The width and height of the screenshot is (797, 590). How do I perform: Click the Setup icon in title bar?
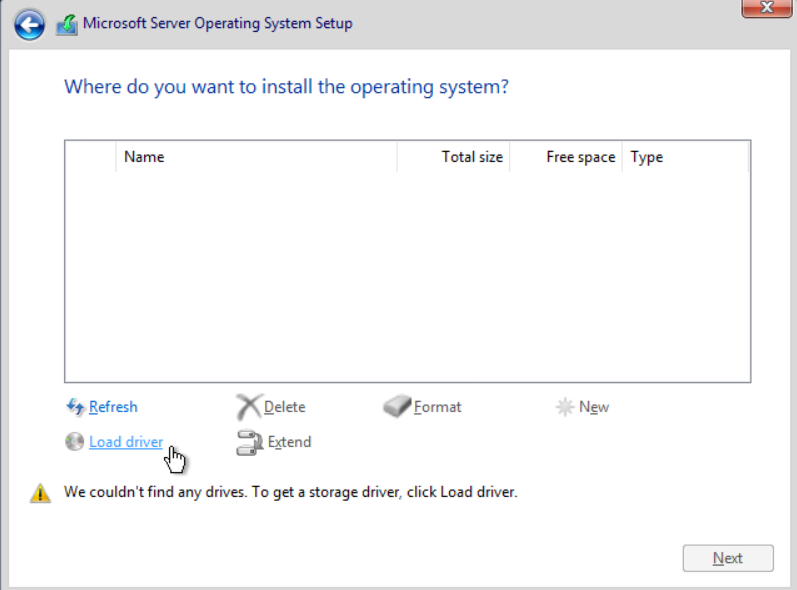(x=67, y=24)
